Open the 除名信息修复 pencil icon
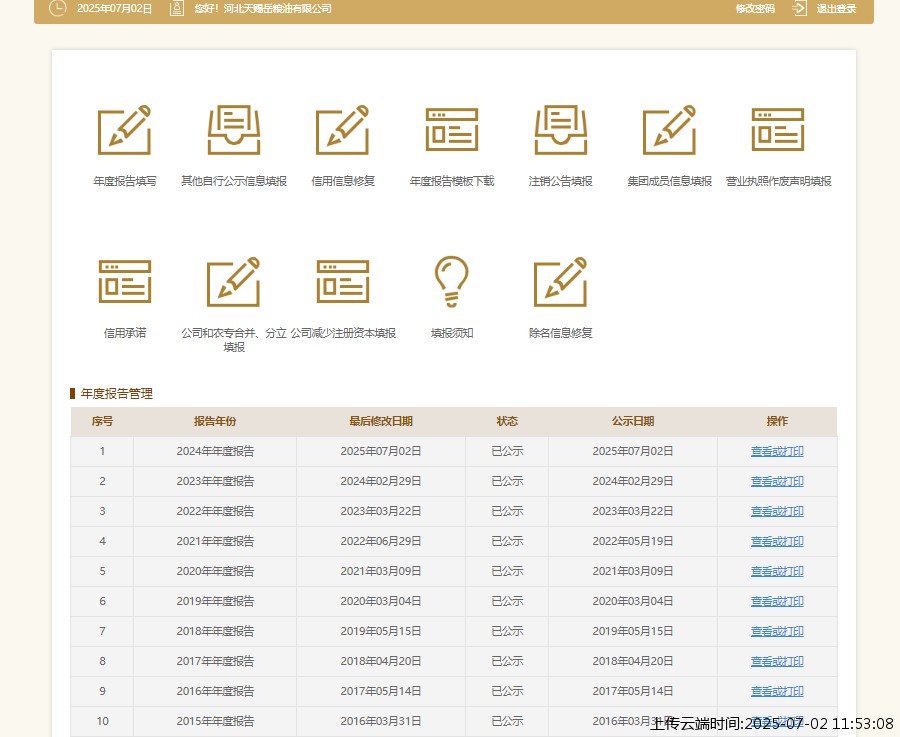 point(561,282)
